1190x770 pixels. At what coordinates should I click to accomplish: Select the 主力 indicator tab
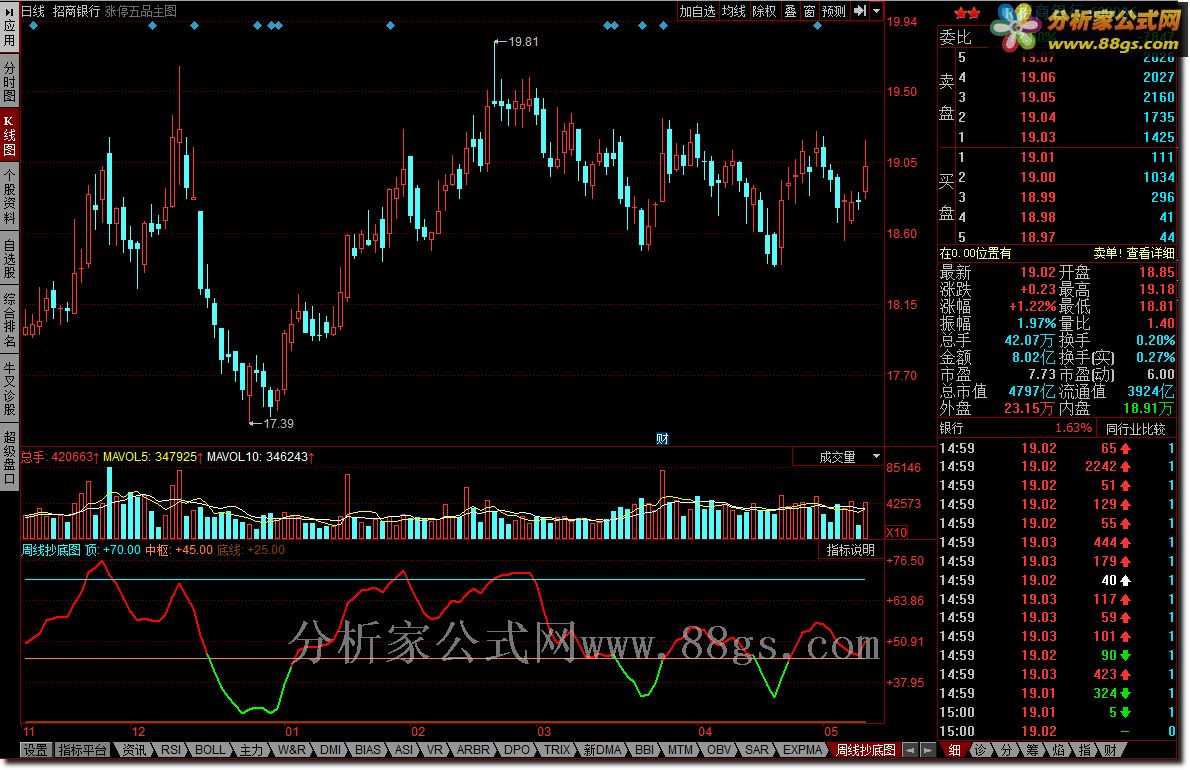coord(251,750)
